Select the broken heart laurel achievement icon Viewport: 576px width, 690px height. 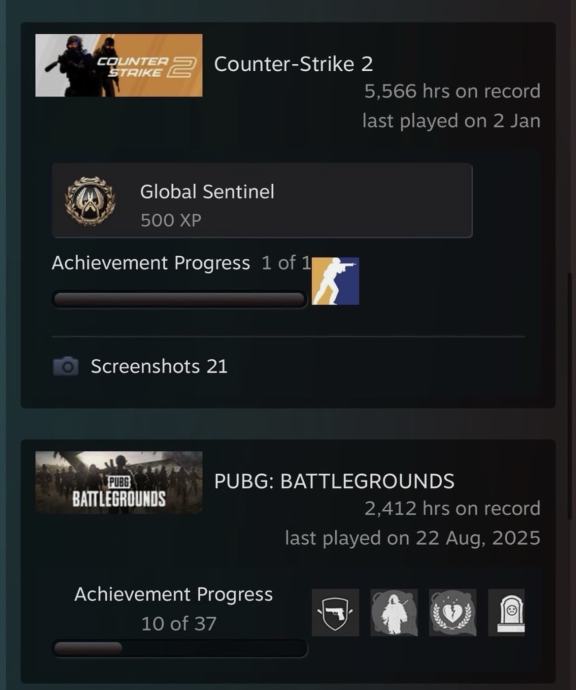(x=452, y=613)
